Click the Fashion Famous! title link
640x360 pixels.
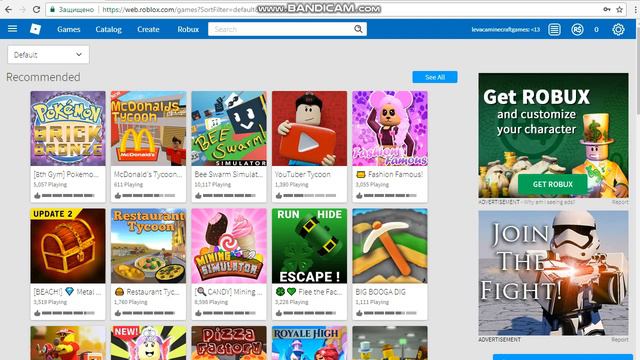pyautogui.click(x=389, y=174)
